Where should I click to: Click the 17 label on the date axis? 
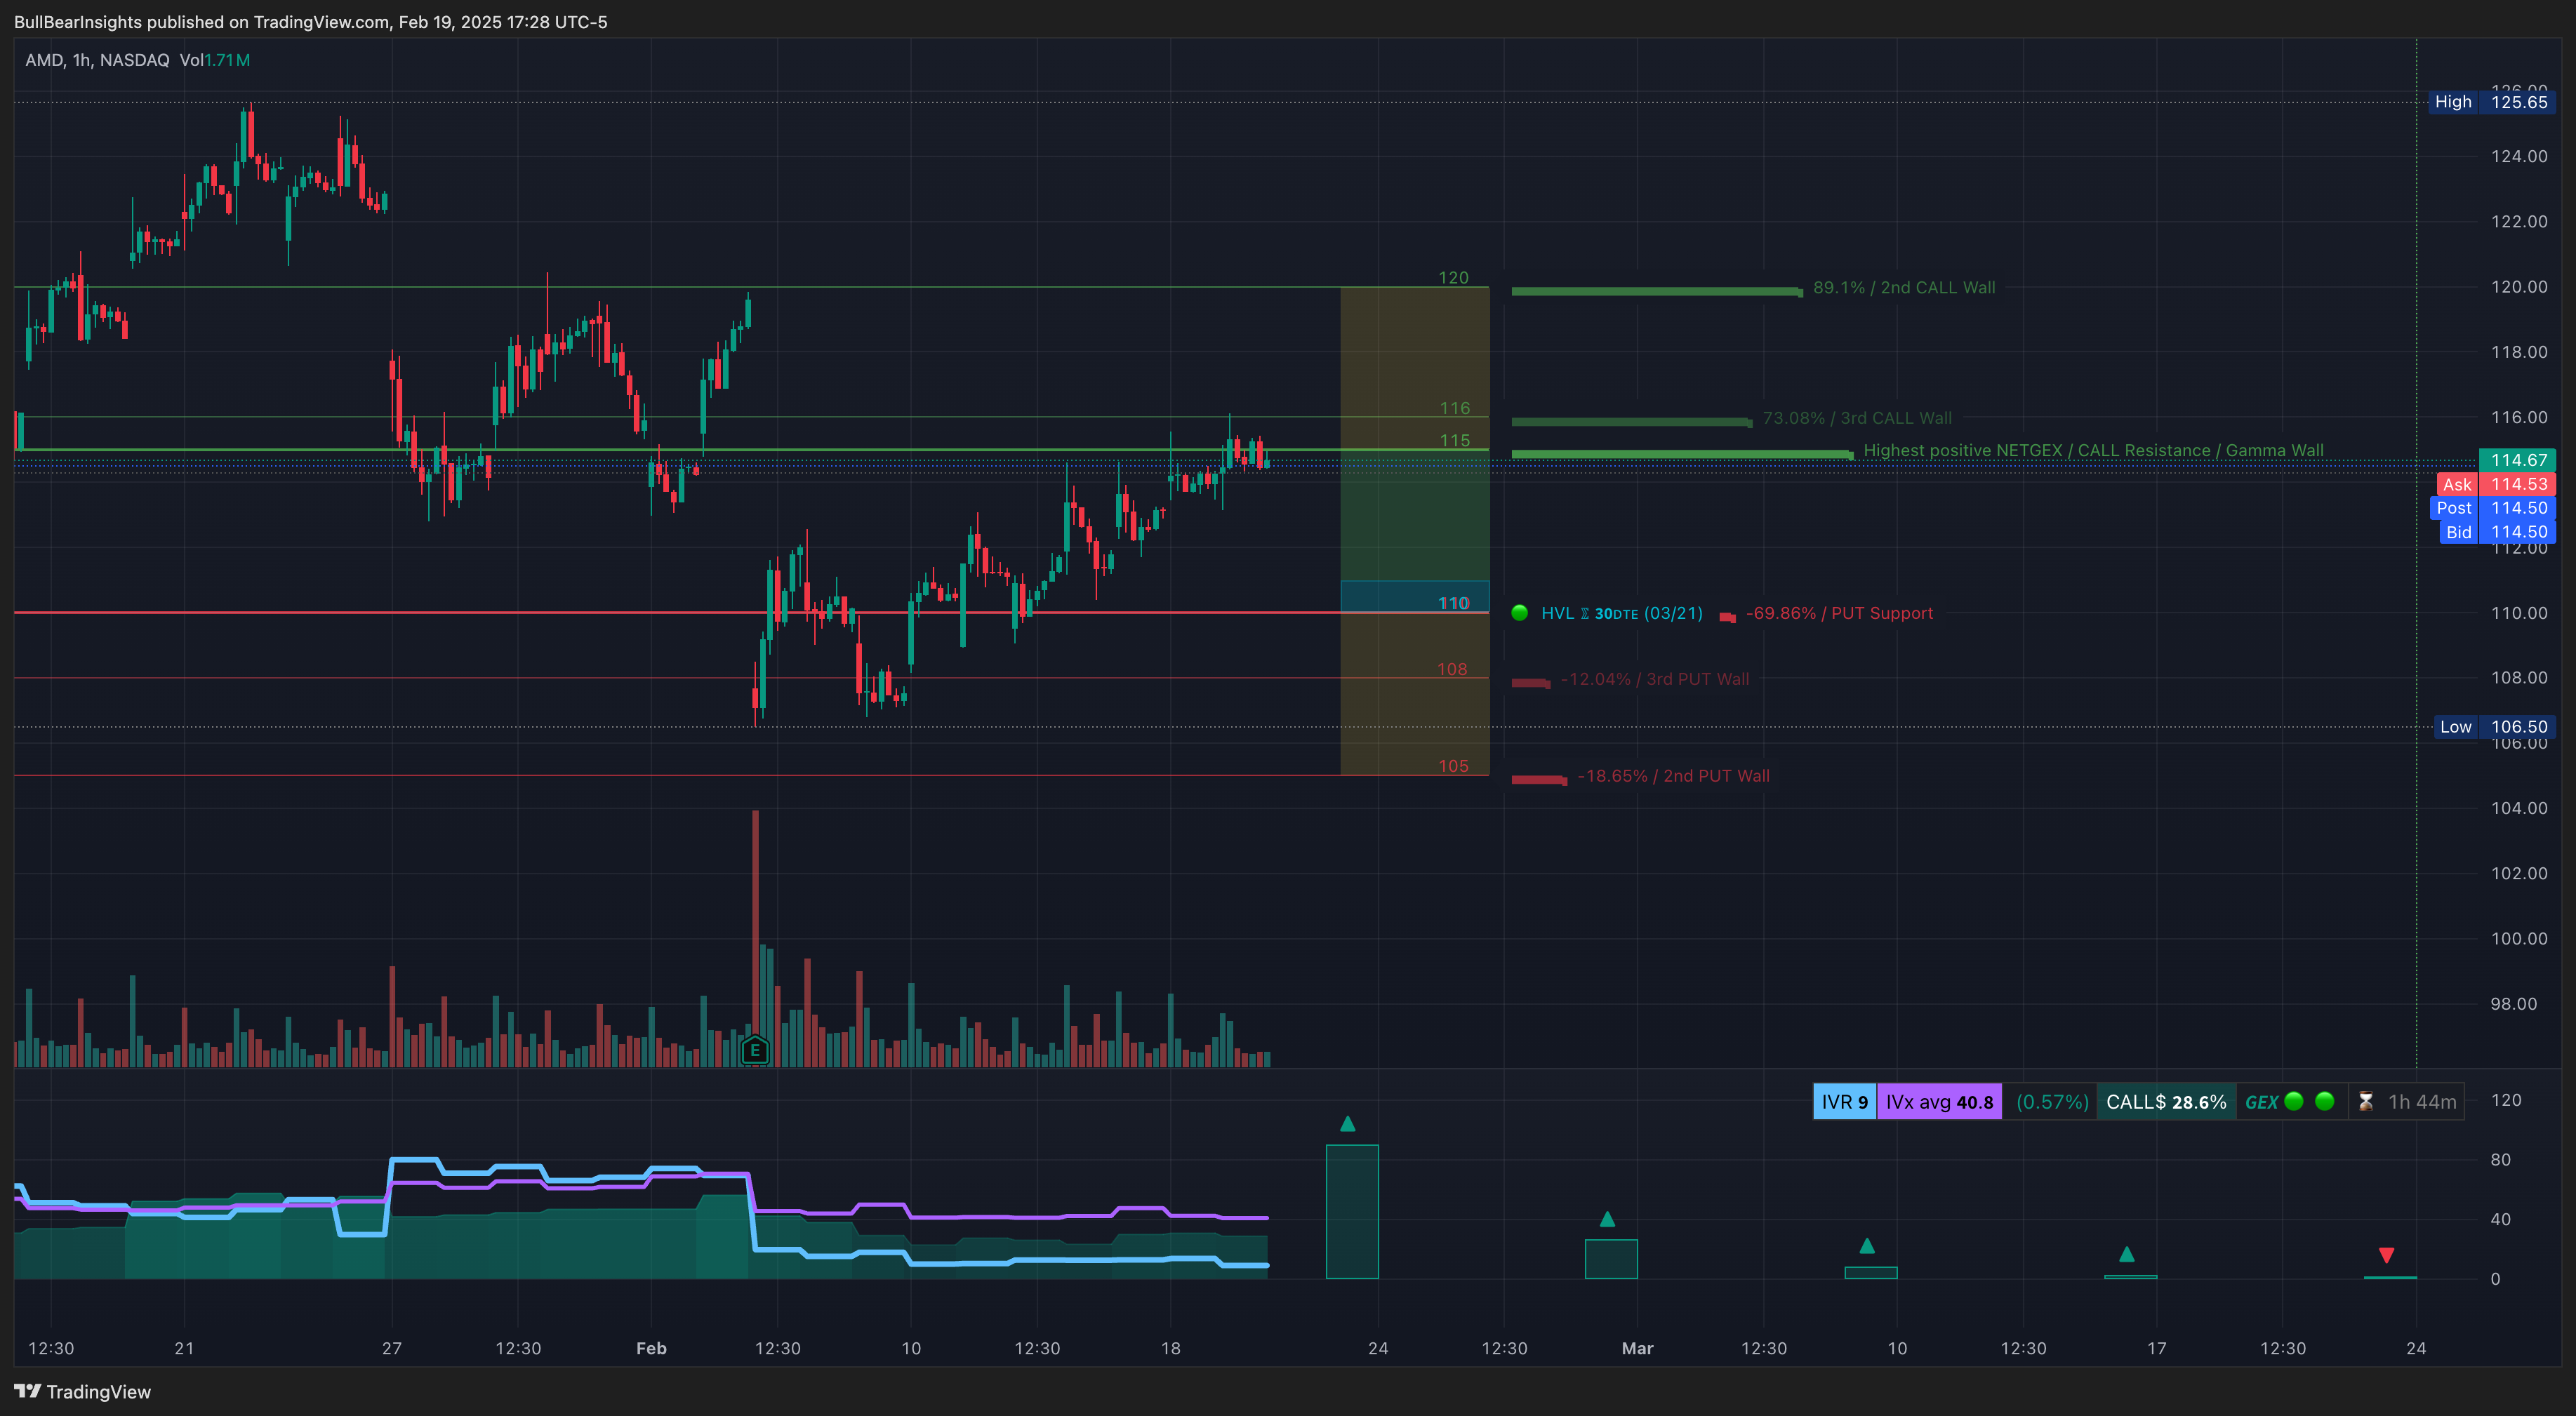point(2156,1348)
